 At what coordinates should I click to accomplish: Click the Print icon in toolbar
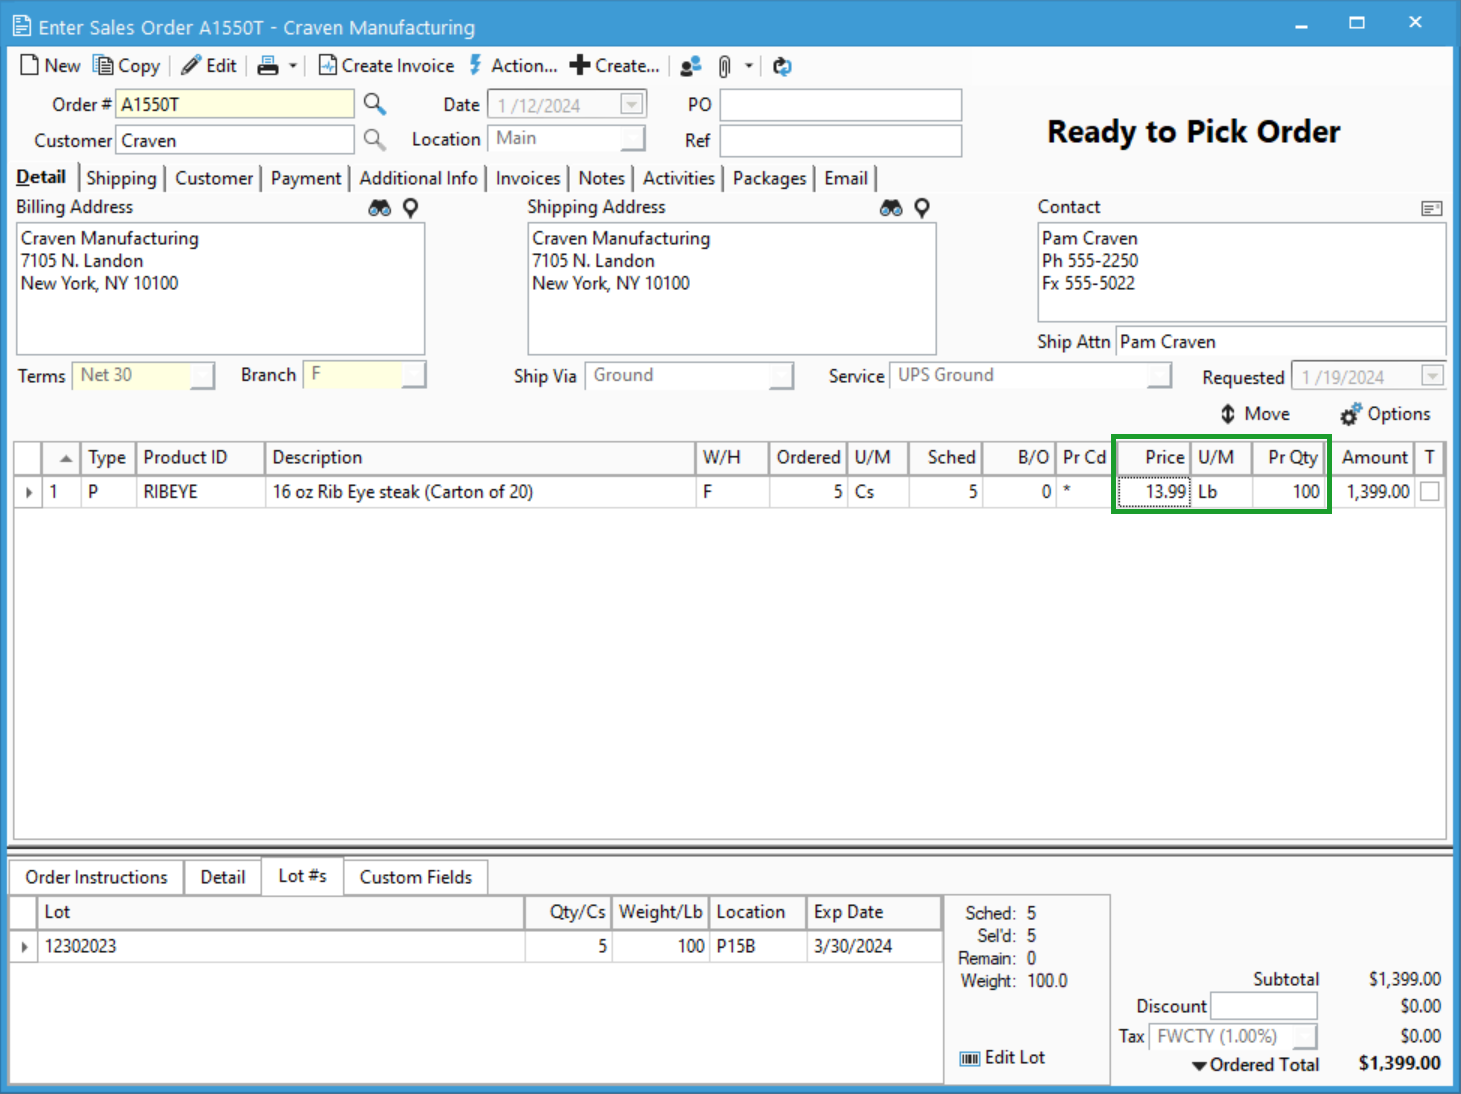coord(268,66)
